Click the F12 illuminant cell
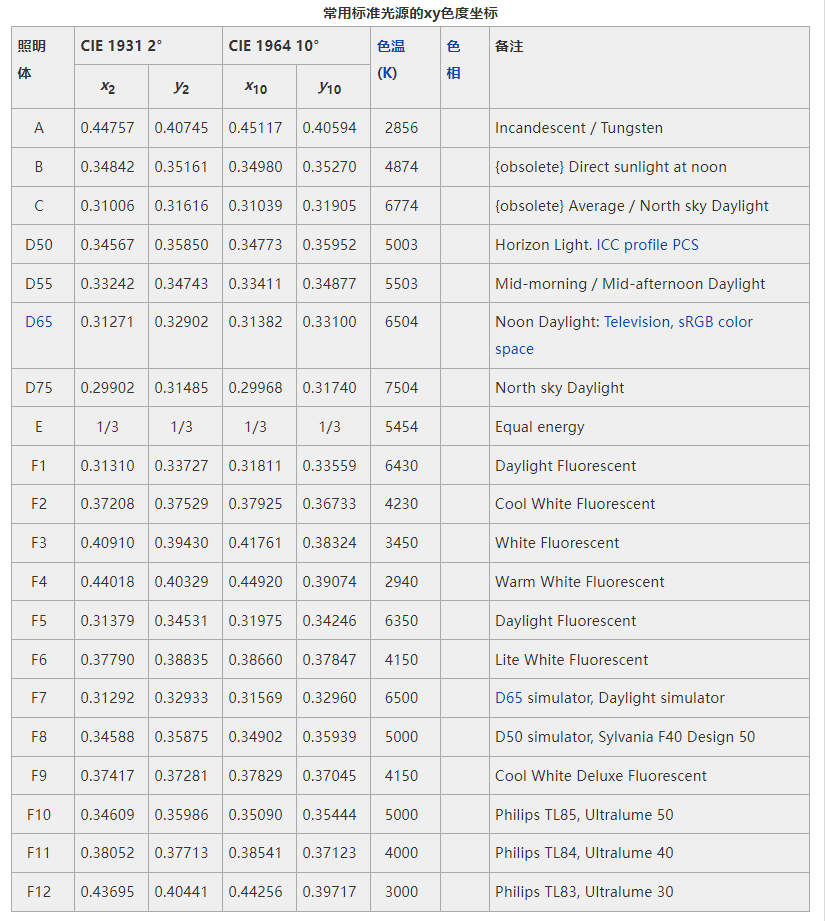Screen dimensions: 826x921 coord(39,892)
